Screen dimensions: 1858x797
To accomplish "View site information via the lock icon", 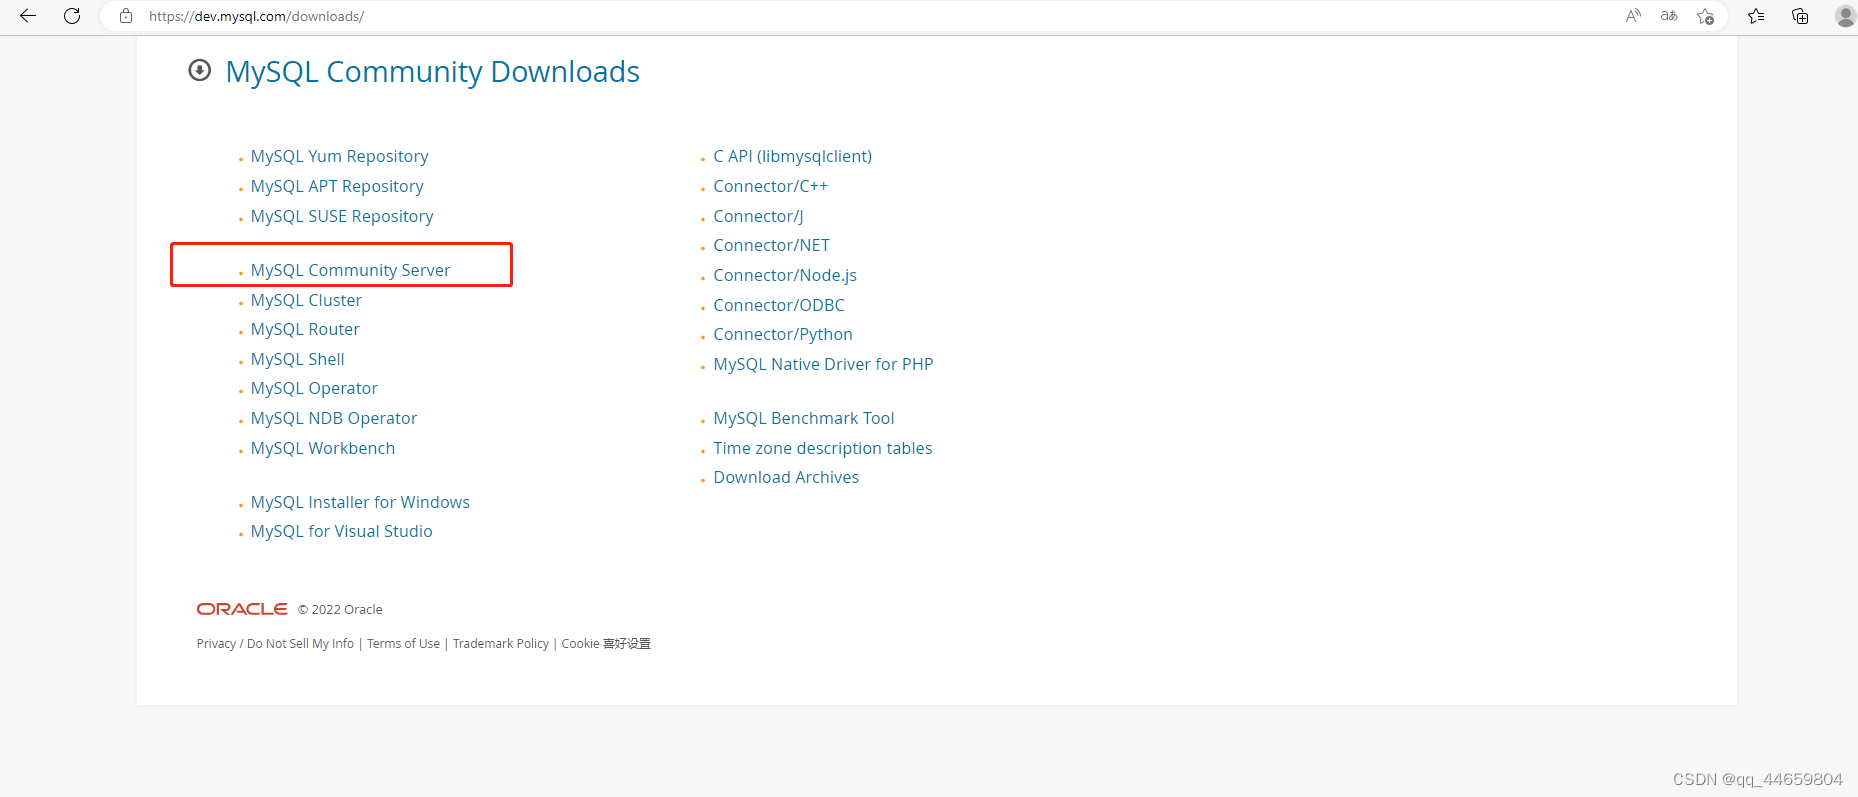I will click(126, 16).
